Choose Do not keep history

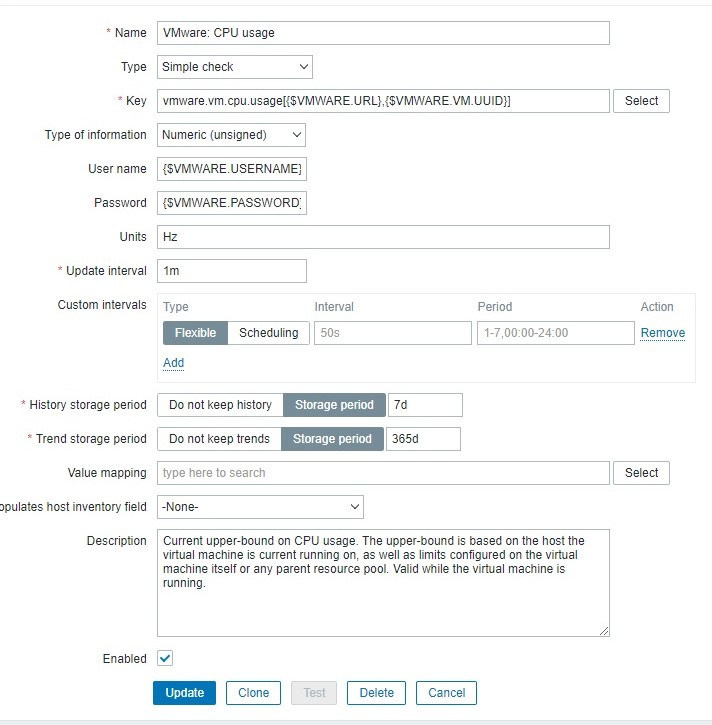pos(220,405)
